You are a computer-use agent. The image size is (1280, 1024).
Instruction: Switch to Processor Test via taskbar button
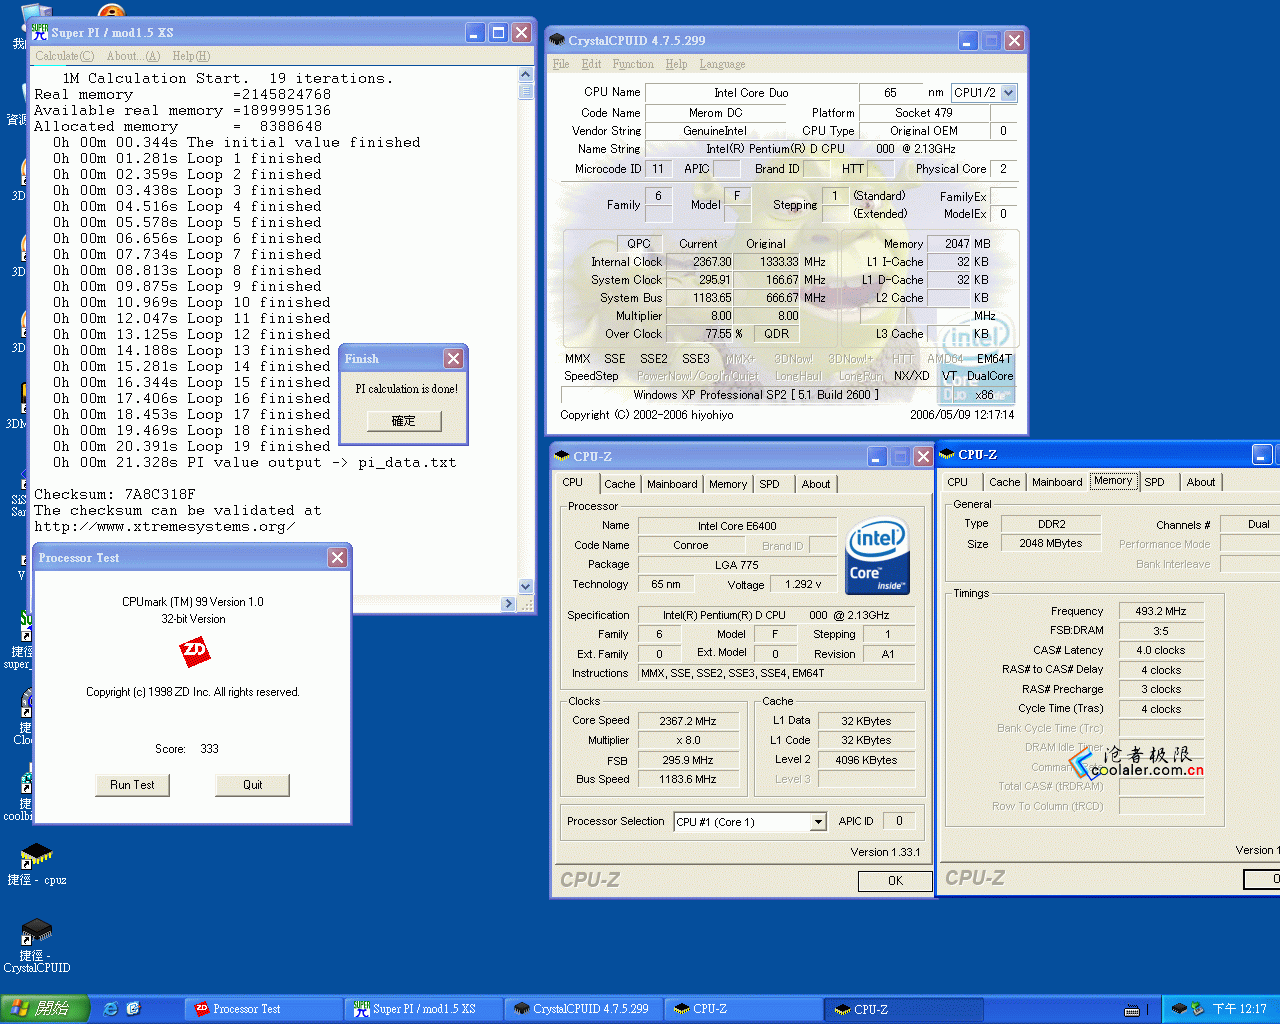(x=265, y=1009)
